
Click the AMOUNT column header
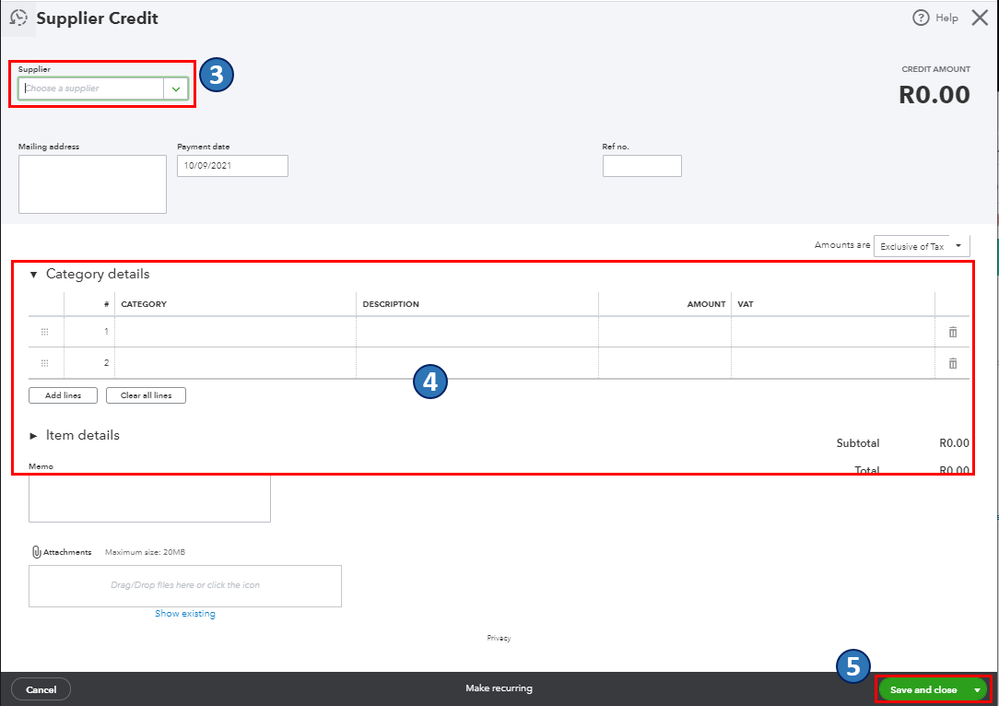[706, 304]
